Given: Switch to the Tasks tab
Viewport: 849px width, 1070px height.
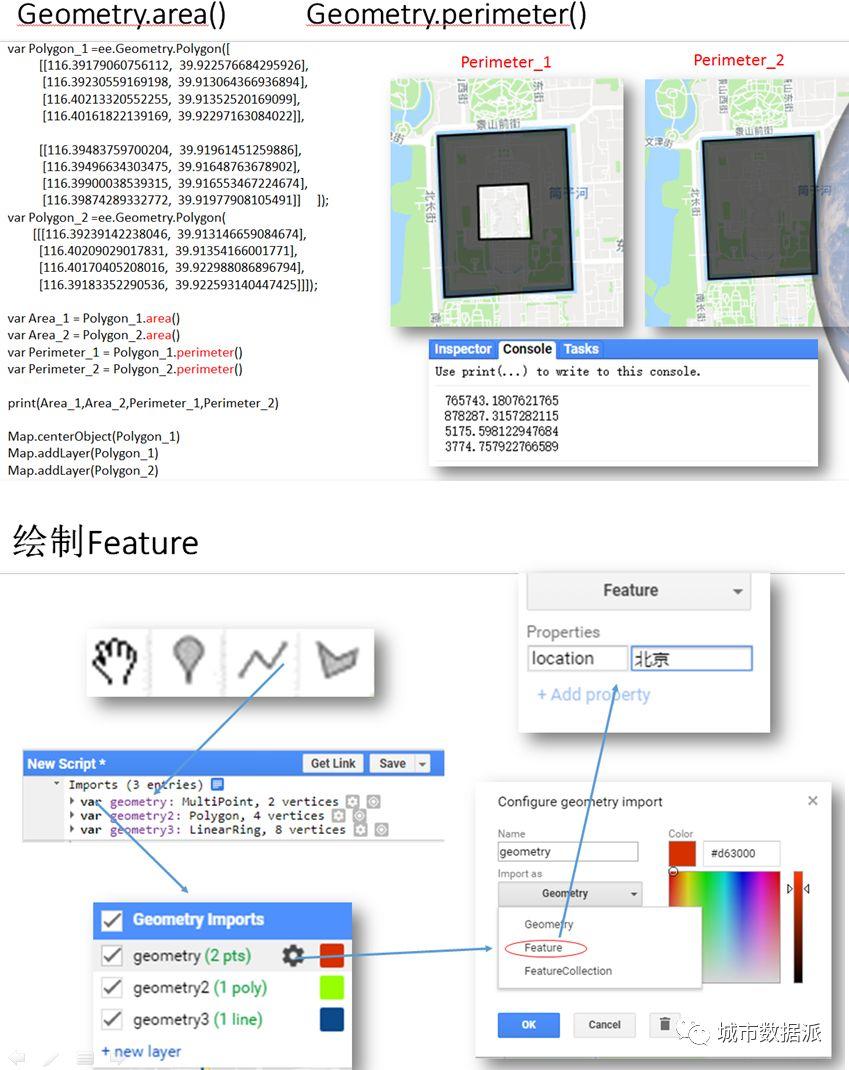Looking at the screenshot, I should [581, 349].
